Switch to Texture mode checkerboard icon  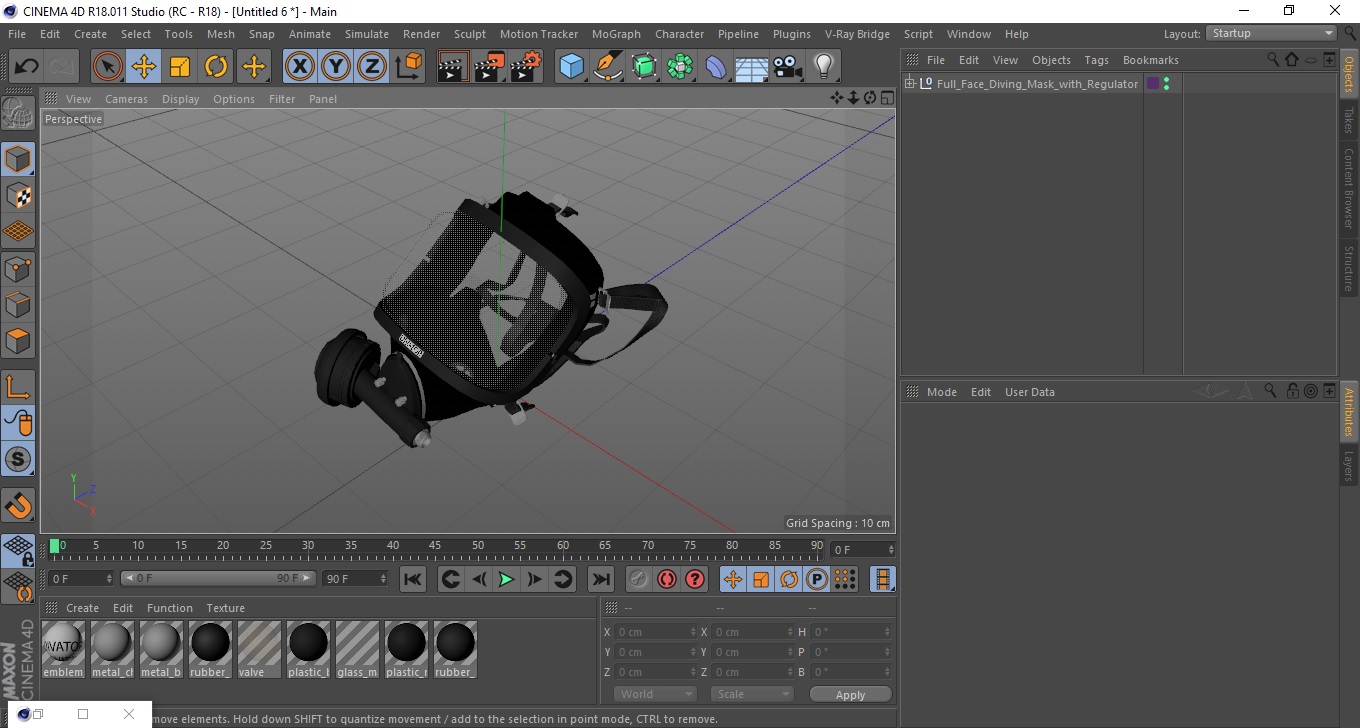(x=18, y=196)
